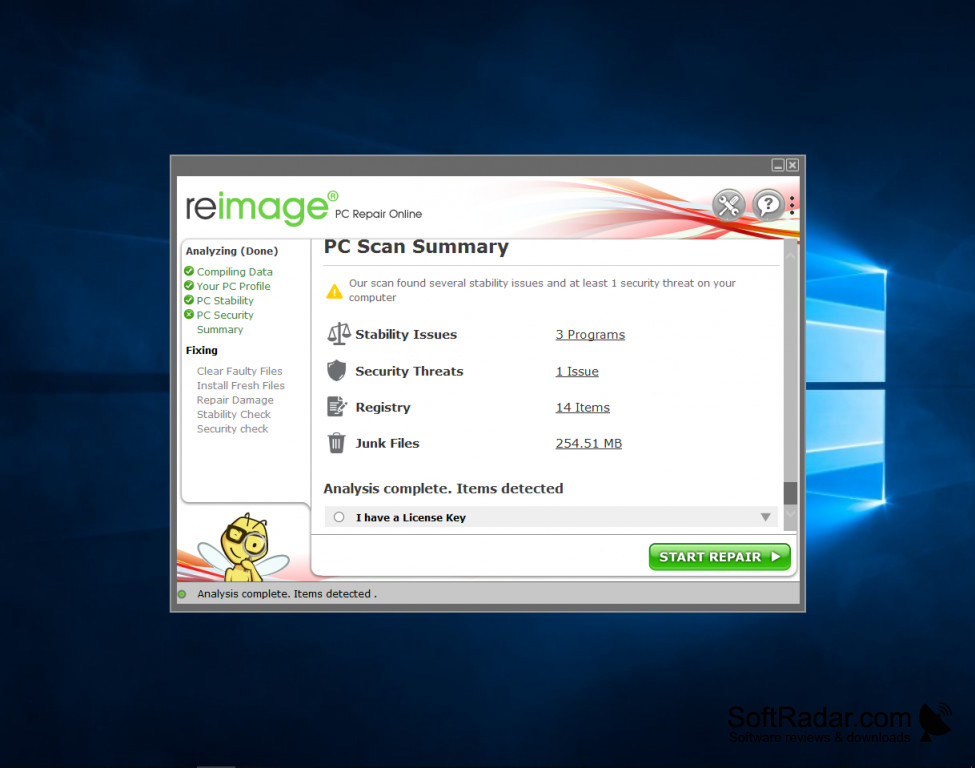Click the bee mascot with magnifier
The image size is (975, 768).
[245, 547]
